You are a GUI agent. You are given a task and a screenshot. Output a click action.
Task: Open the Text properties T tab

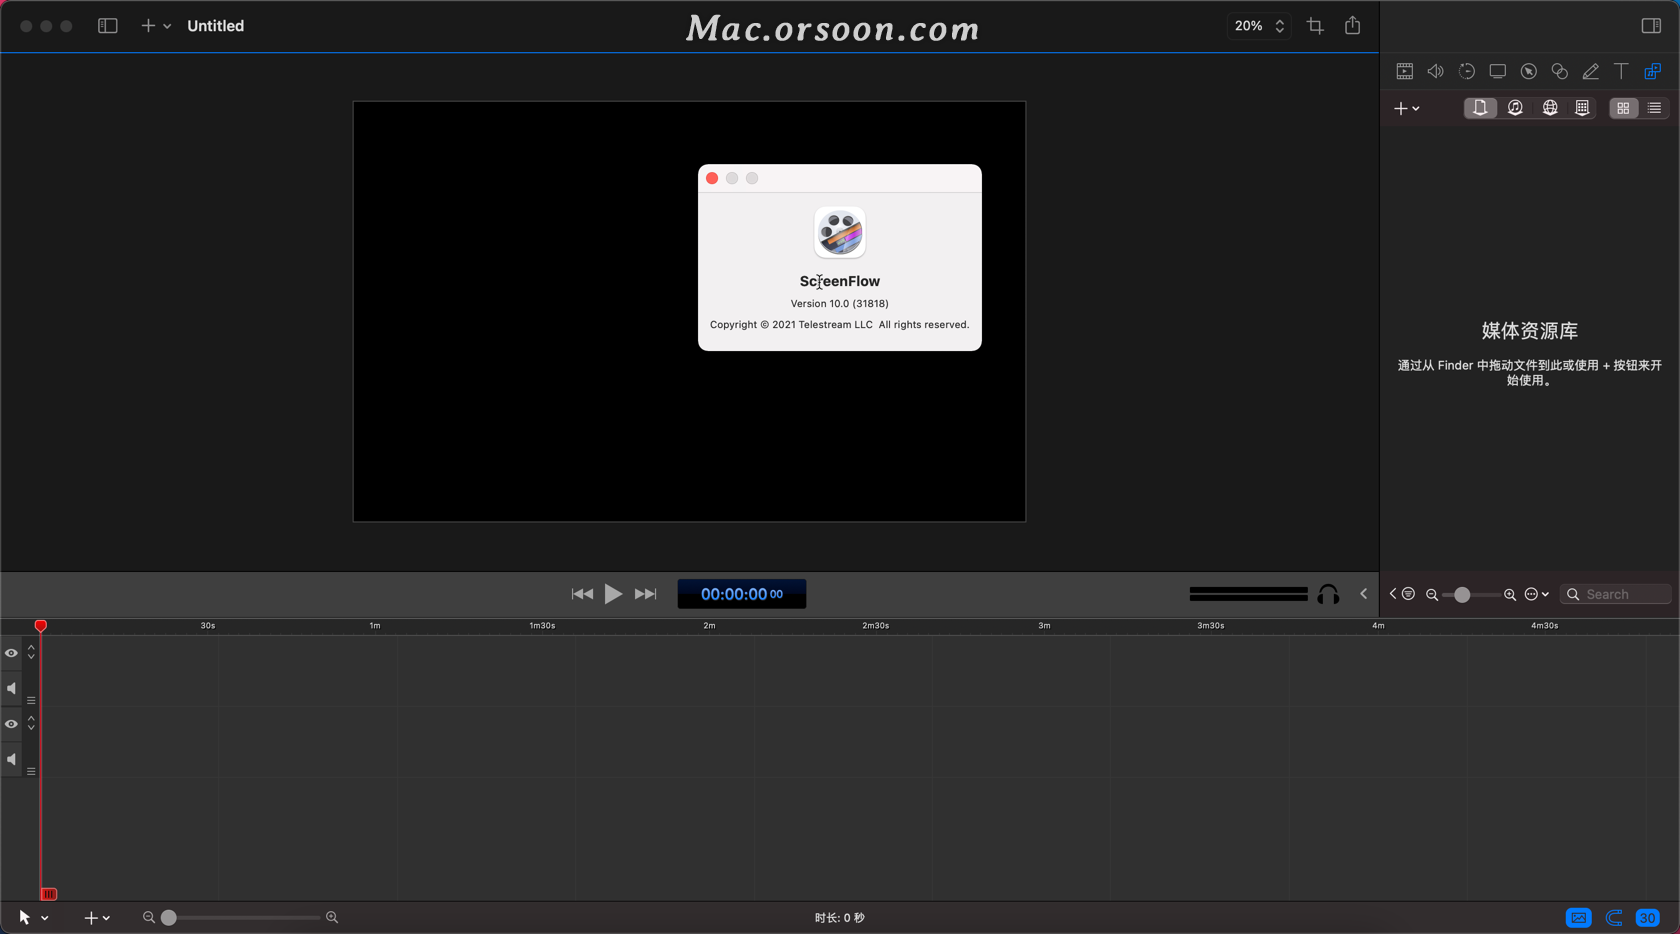1622,71
